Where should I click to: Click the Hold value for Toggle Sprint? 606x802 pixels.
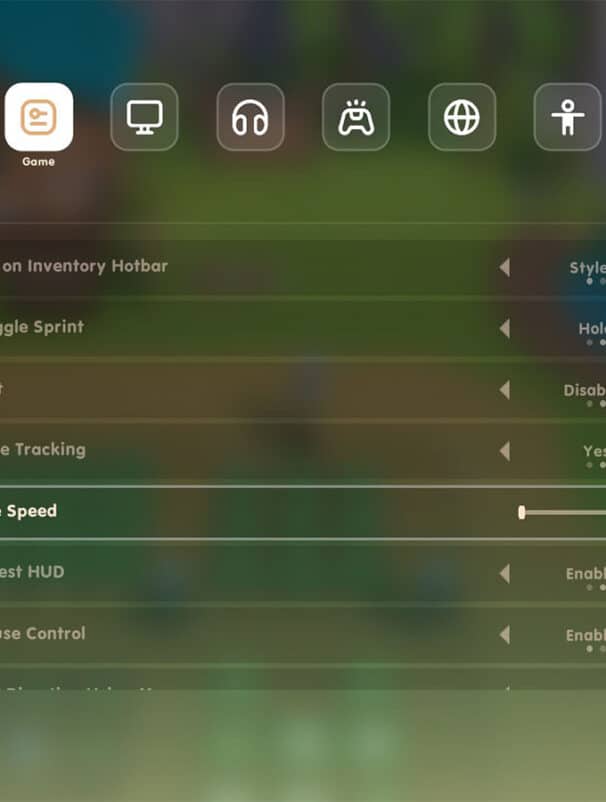(592, 328)
